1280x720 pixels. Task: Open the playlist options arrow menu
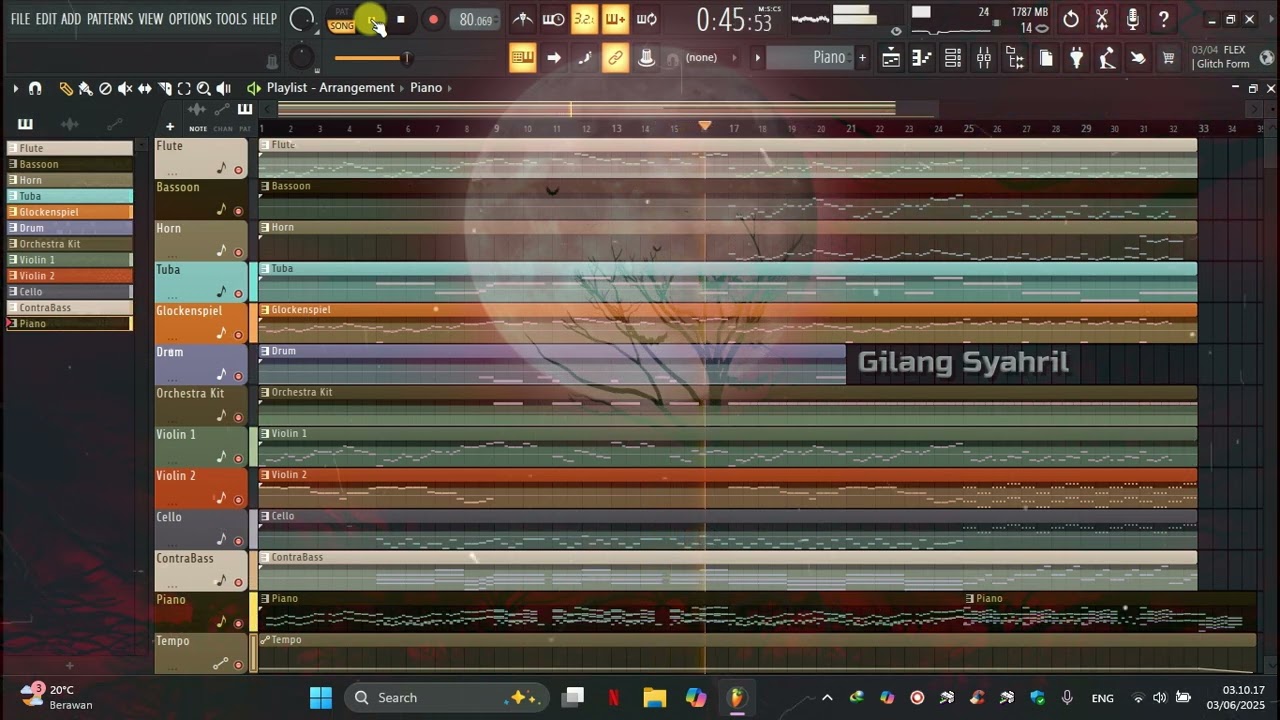[x=16, y=89]
